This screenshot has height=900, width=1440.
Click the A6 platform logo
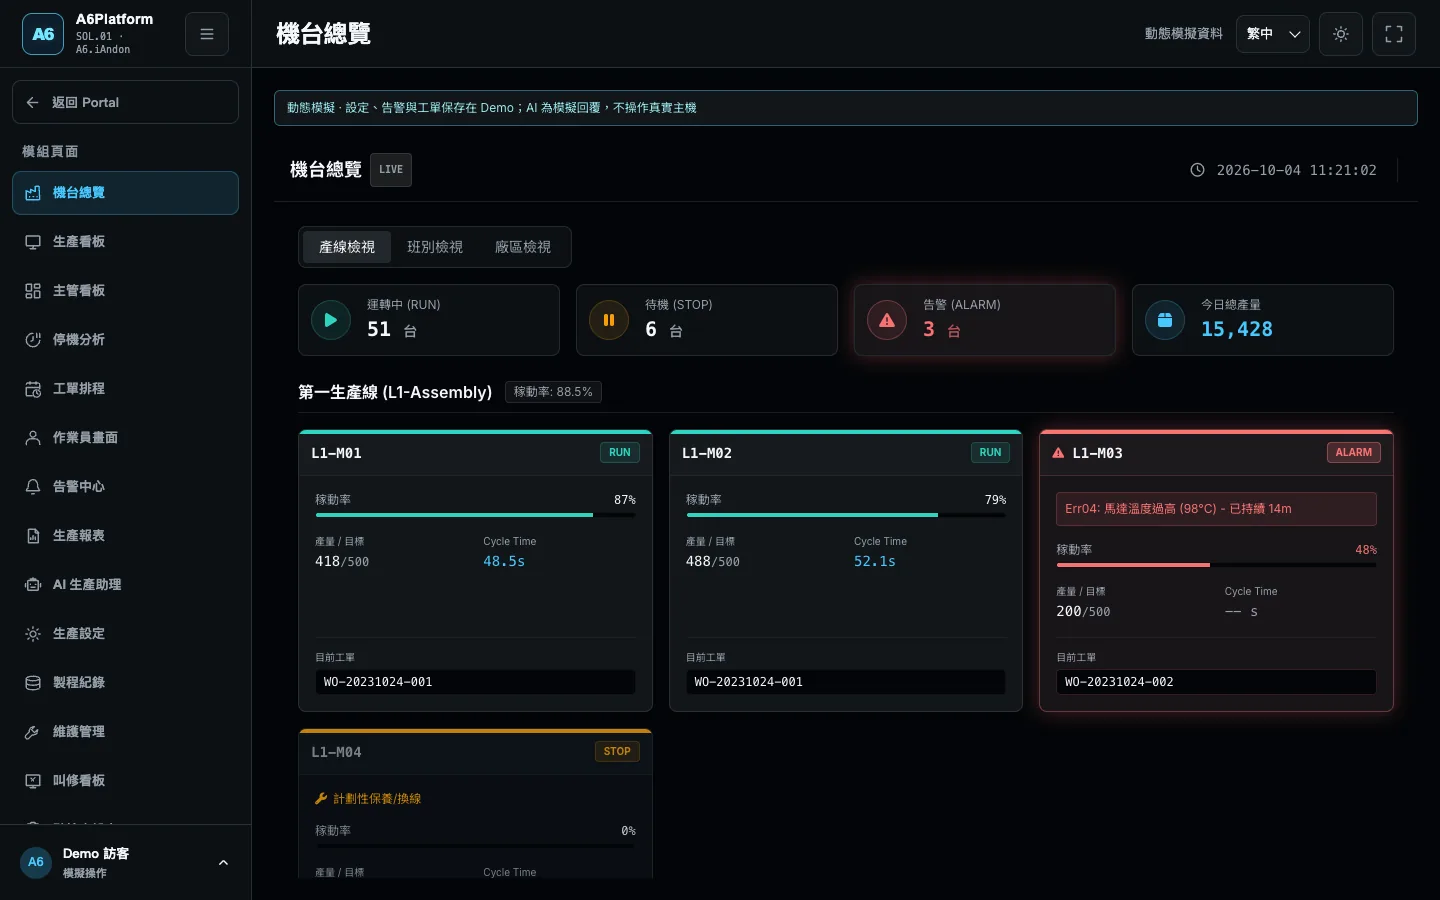click(x=43, y=34)
